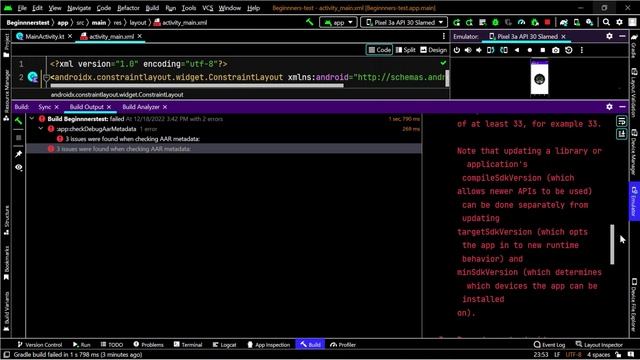Fold the ConstraintLayout tag at line 2
This screenshot has height=360, width=640.
point(46,77)
